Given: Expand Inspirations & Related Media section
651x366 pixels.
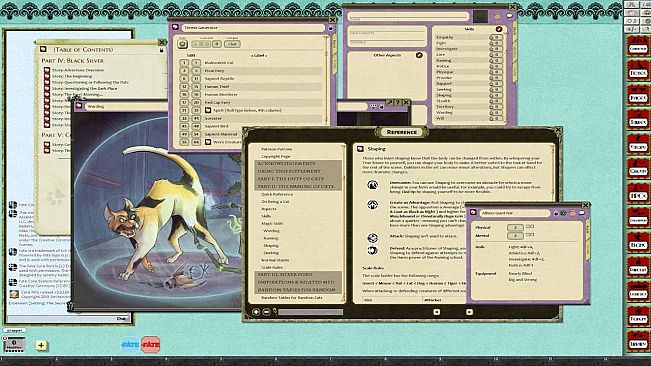Looking at the screenshot, I should click(x=298, y=282).
